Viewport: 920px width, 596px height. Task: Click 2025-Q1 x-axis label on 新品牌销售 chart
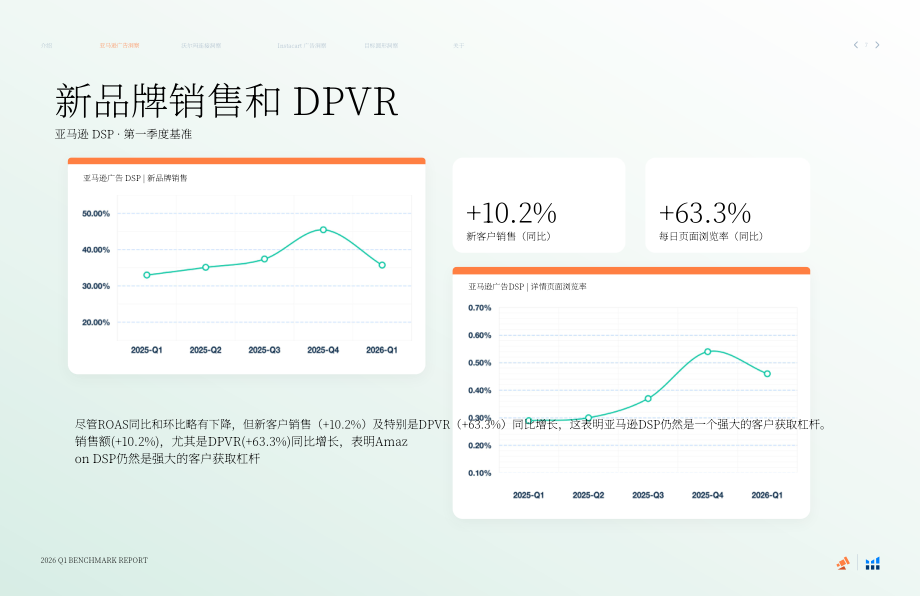point(147,350)
